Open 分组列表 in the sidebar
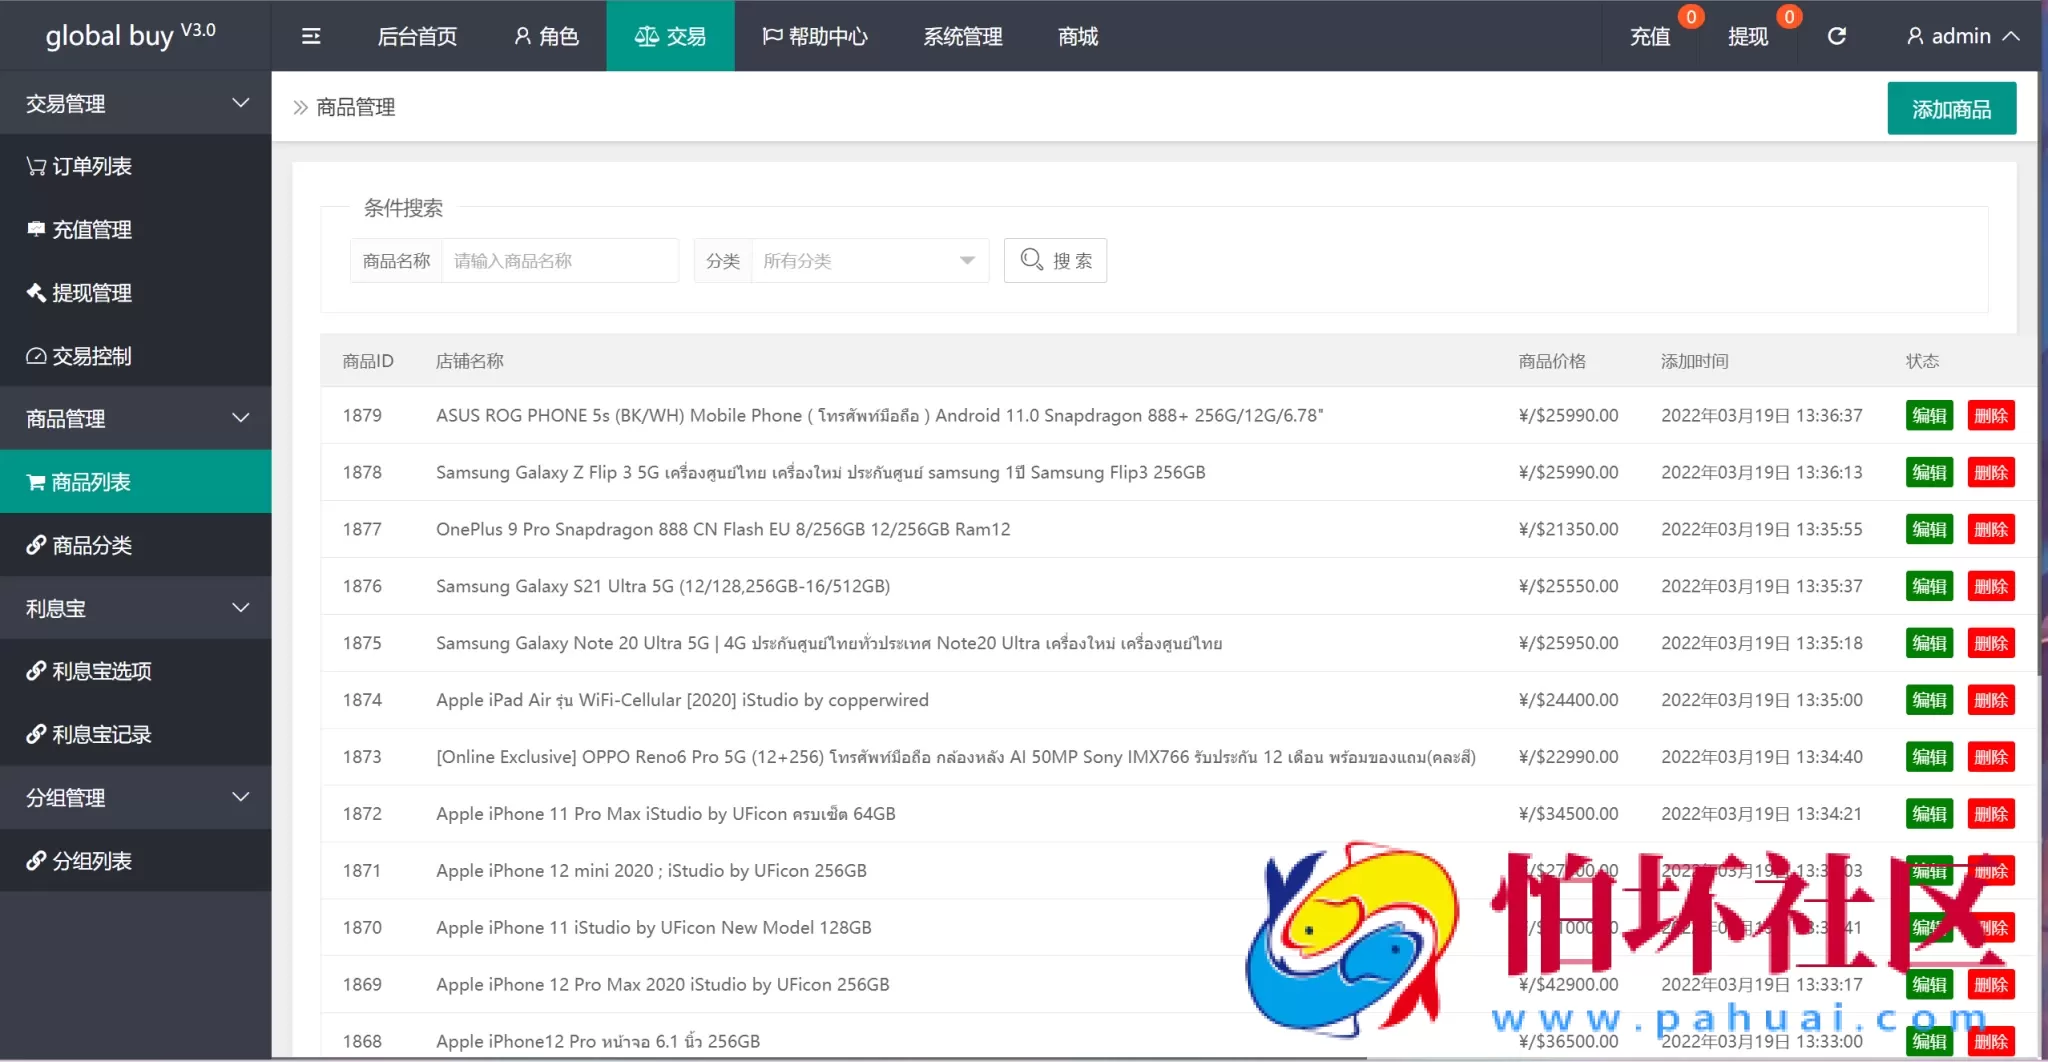 80,861
